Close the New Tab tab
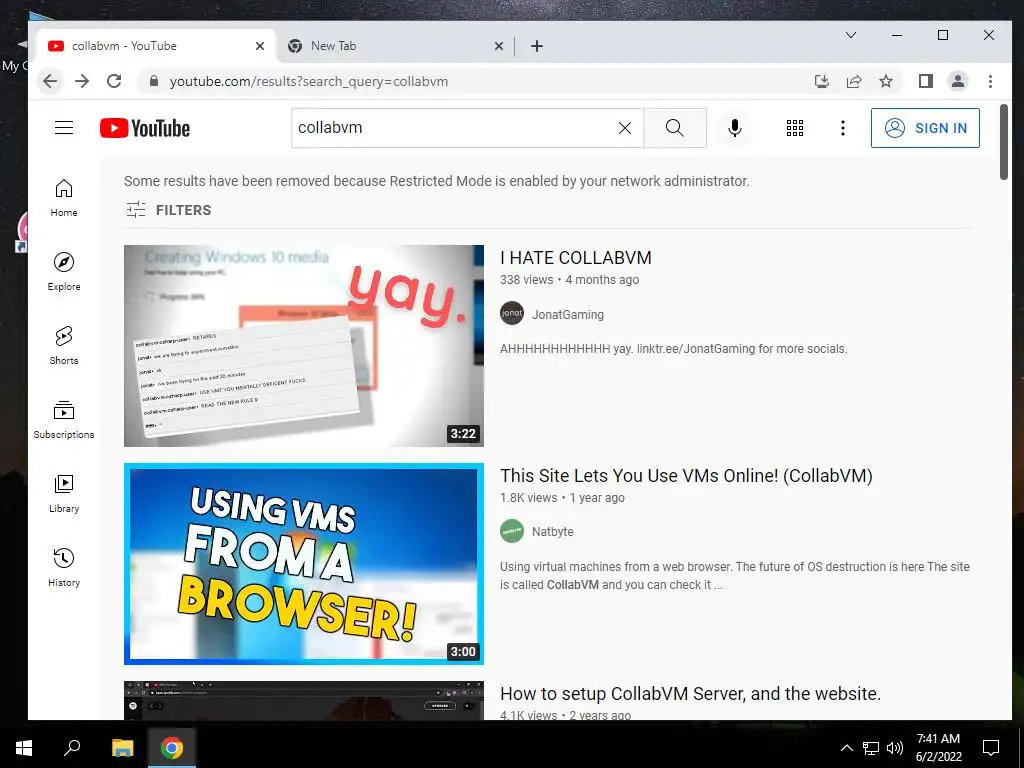This screenshot has width=1024, height=768. (x=499, y=46)
